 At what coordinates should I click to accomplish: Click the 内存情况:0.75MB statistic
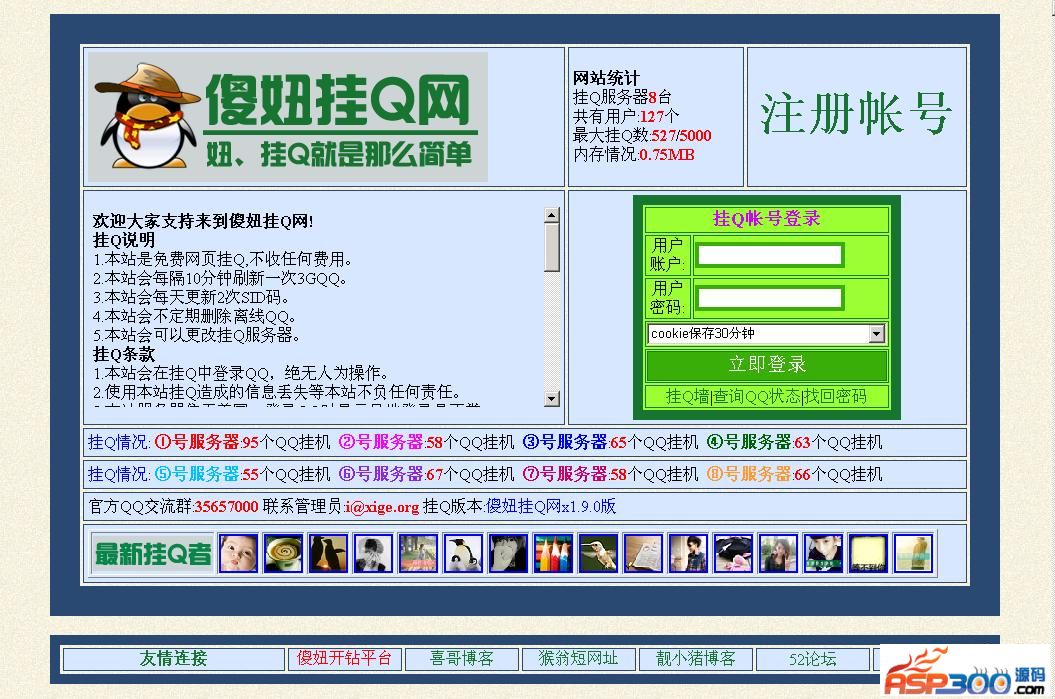633,155
